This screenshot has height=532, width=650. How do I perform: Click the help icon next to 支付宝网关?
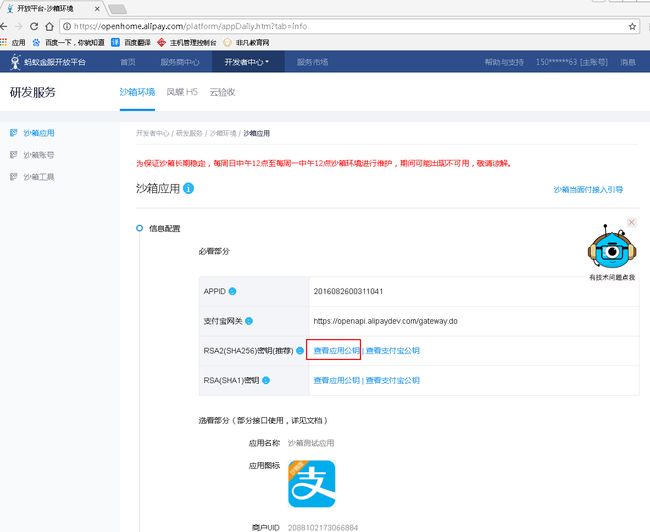click(249, 321)
